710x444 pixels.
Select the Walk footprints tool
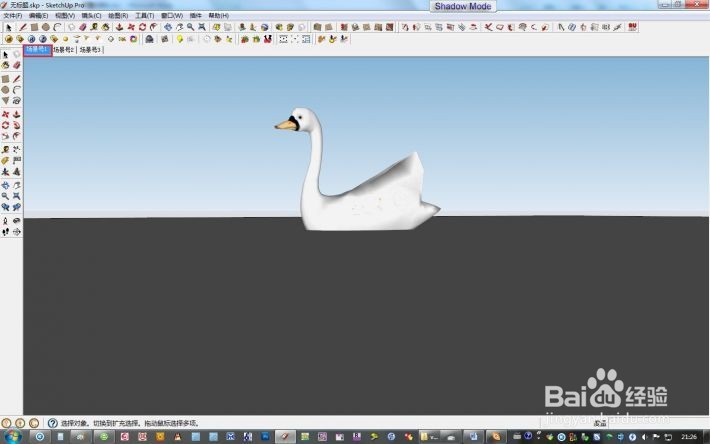click(x=5, y=232)
